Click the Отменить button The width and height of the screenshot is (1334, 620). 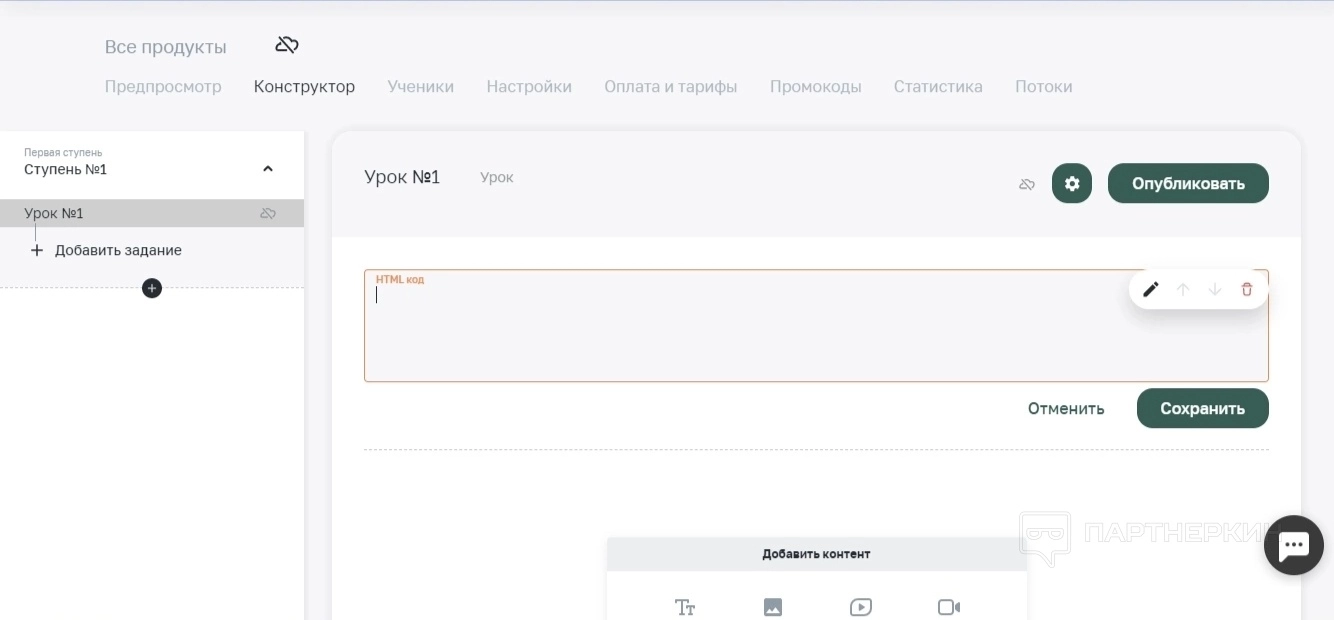pyautogui.click(x=1066, y=408)
